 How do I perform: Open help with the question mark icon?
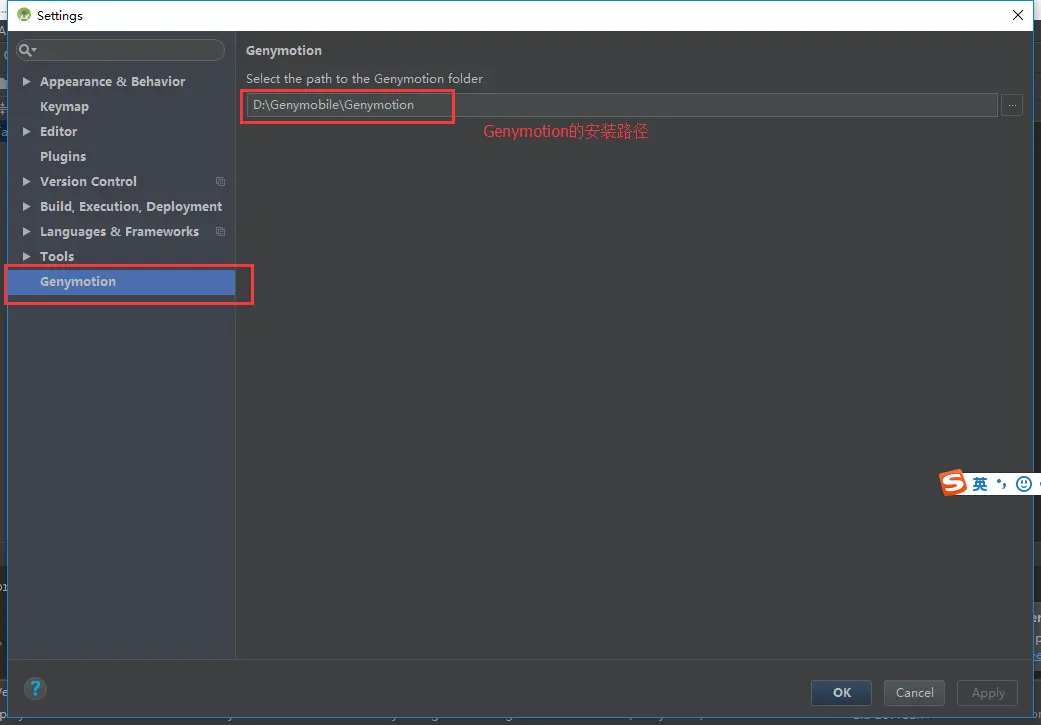[35, 688]
